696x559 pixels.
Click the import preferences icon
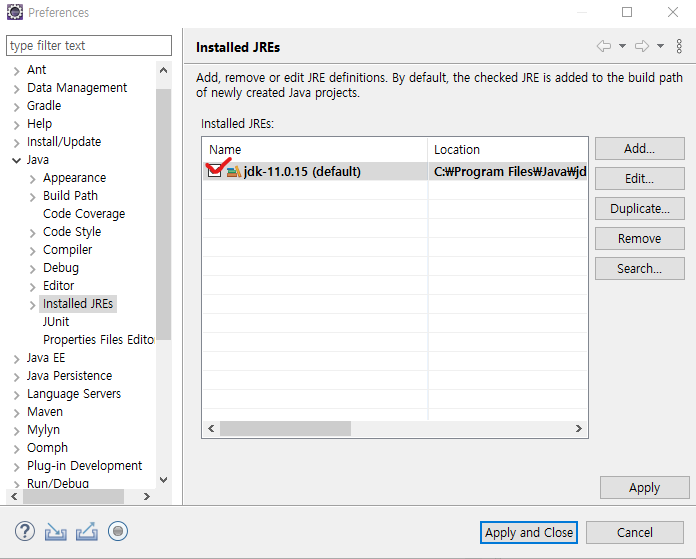(55, 531)
